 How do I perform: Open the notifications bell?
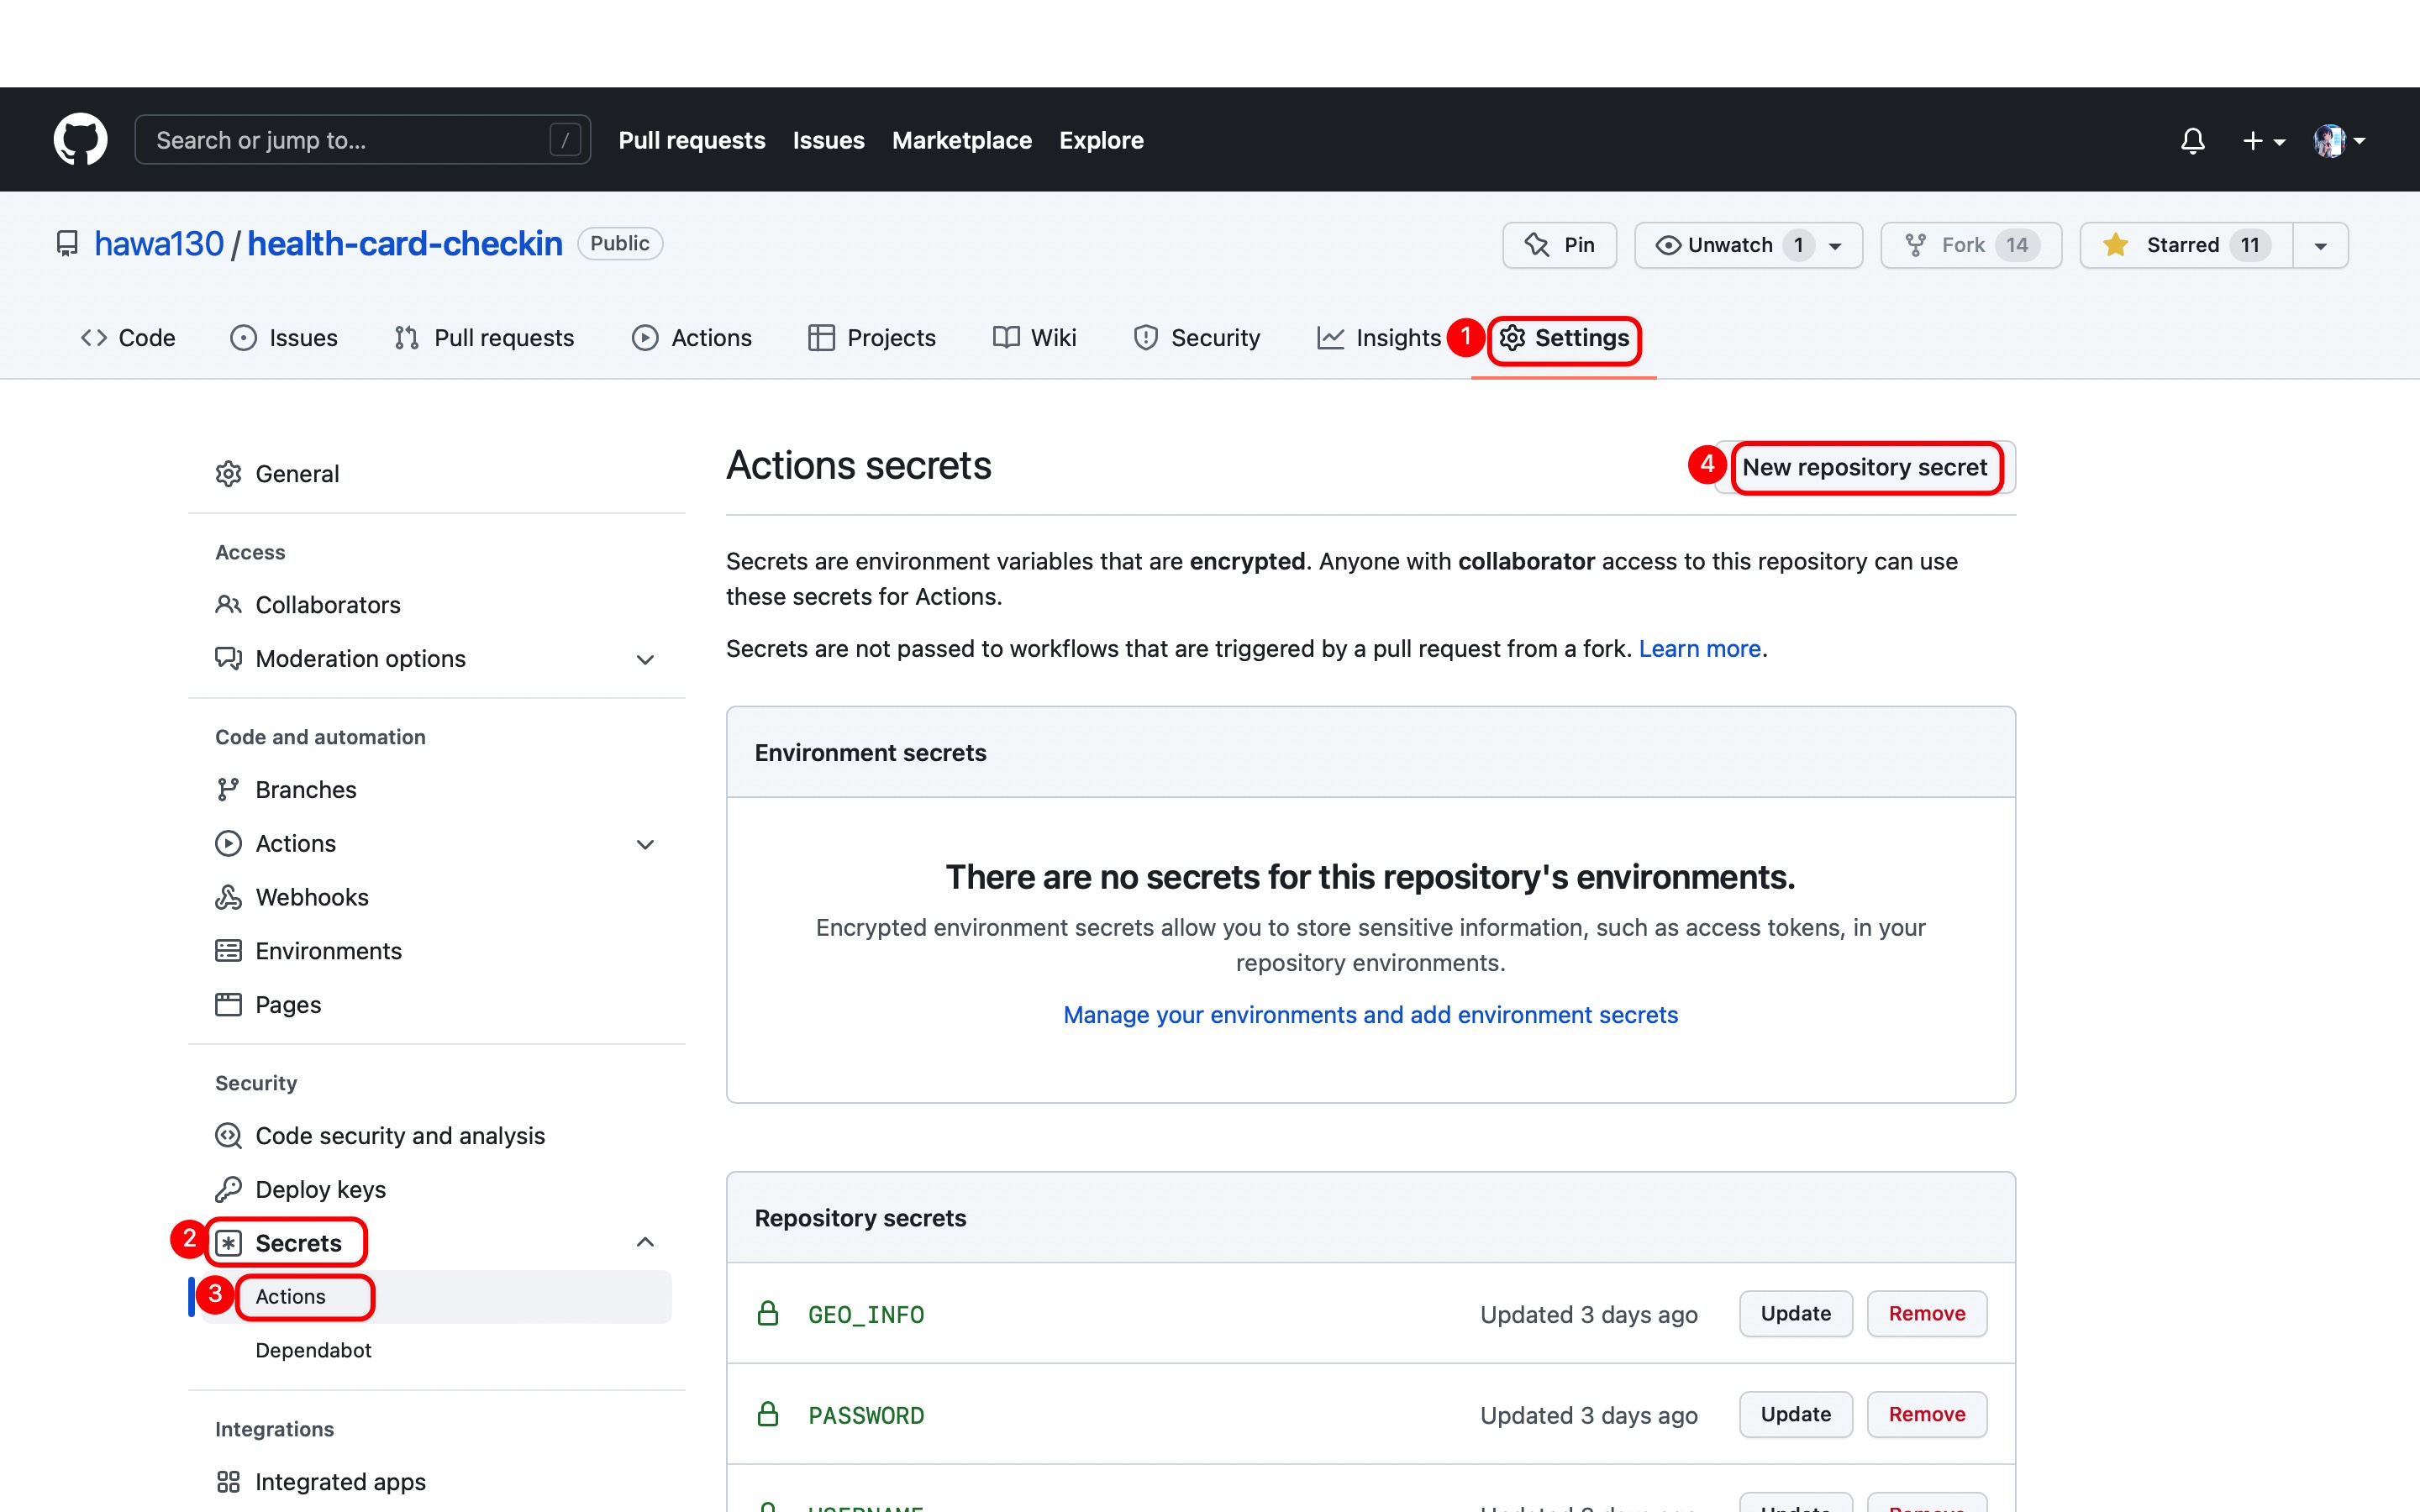tap(2192, 141)
